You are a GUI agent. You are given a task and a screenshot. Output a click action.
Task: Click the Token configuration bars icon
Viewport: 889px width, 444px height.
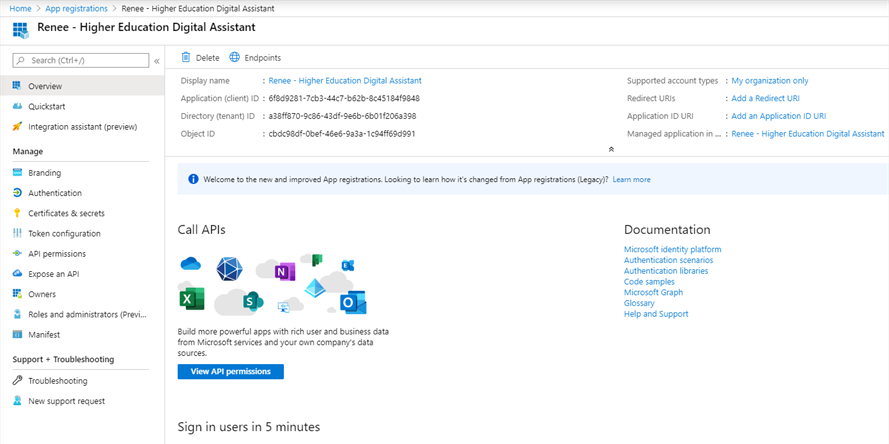click(x=17, y=234)
